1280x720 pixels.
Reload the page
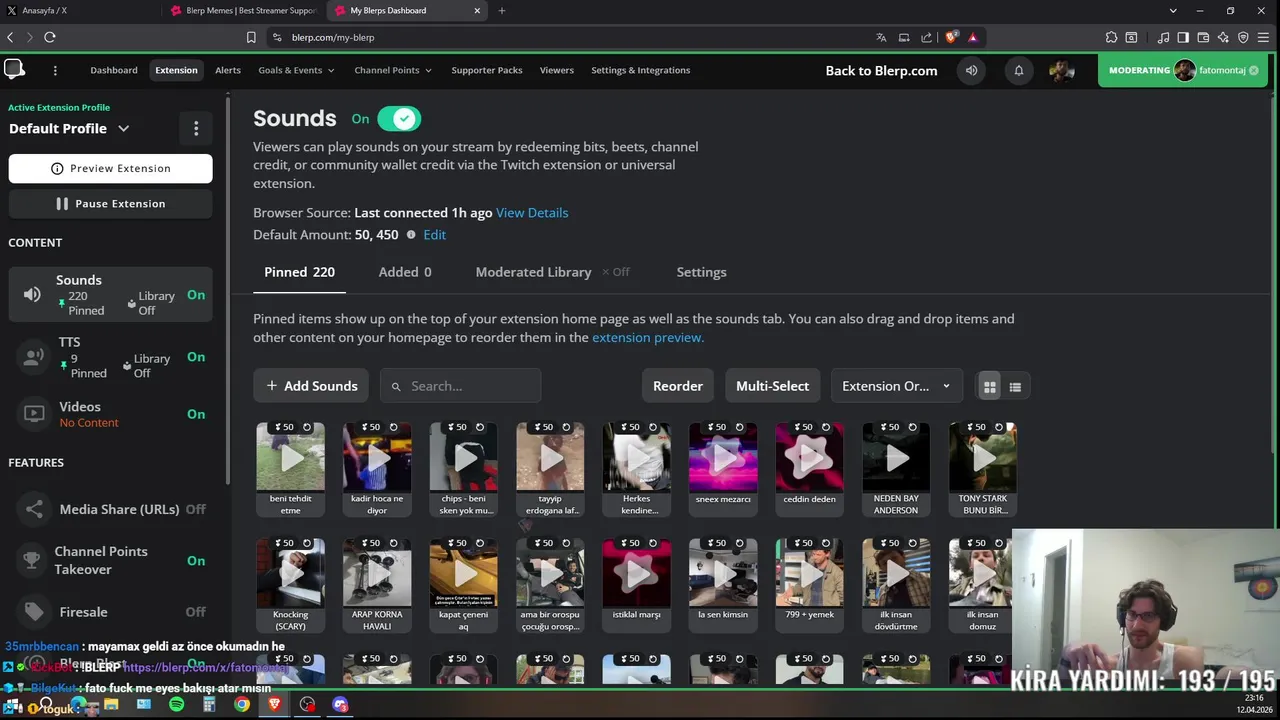click(x=49, y=37)
